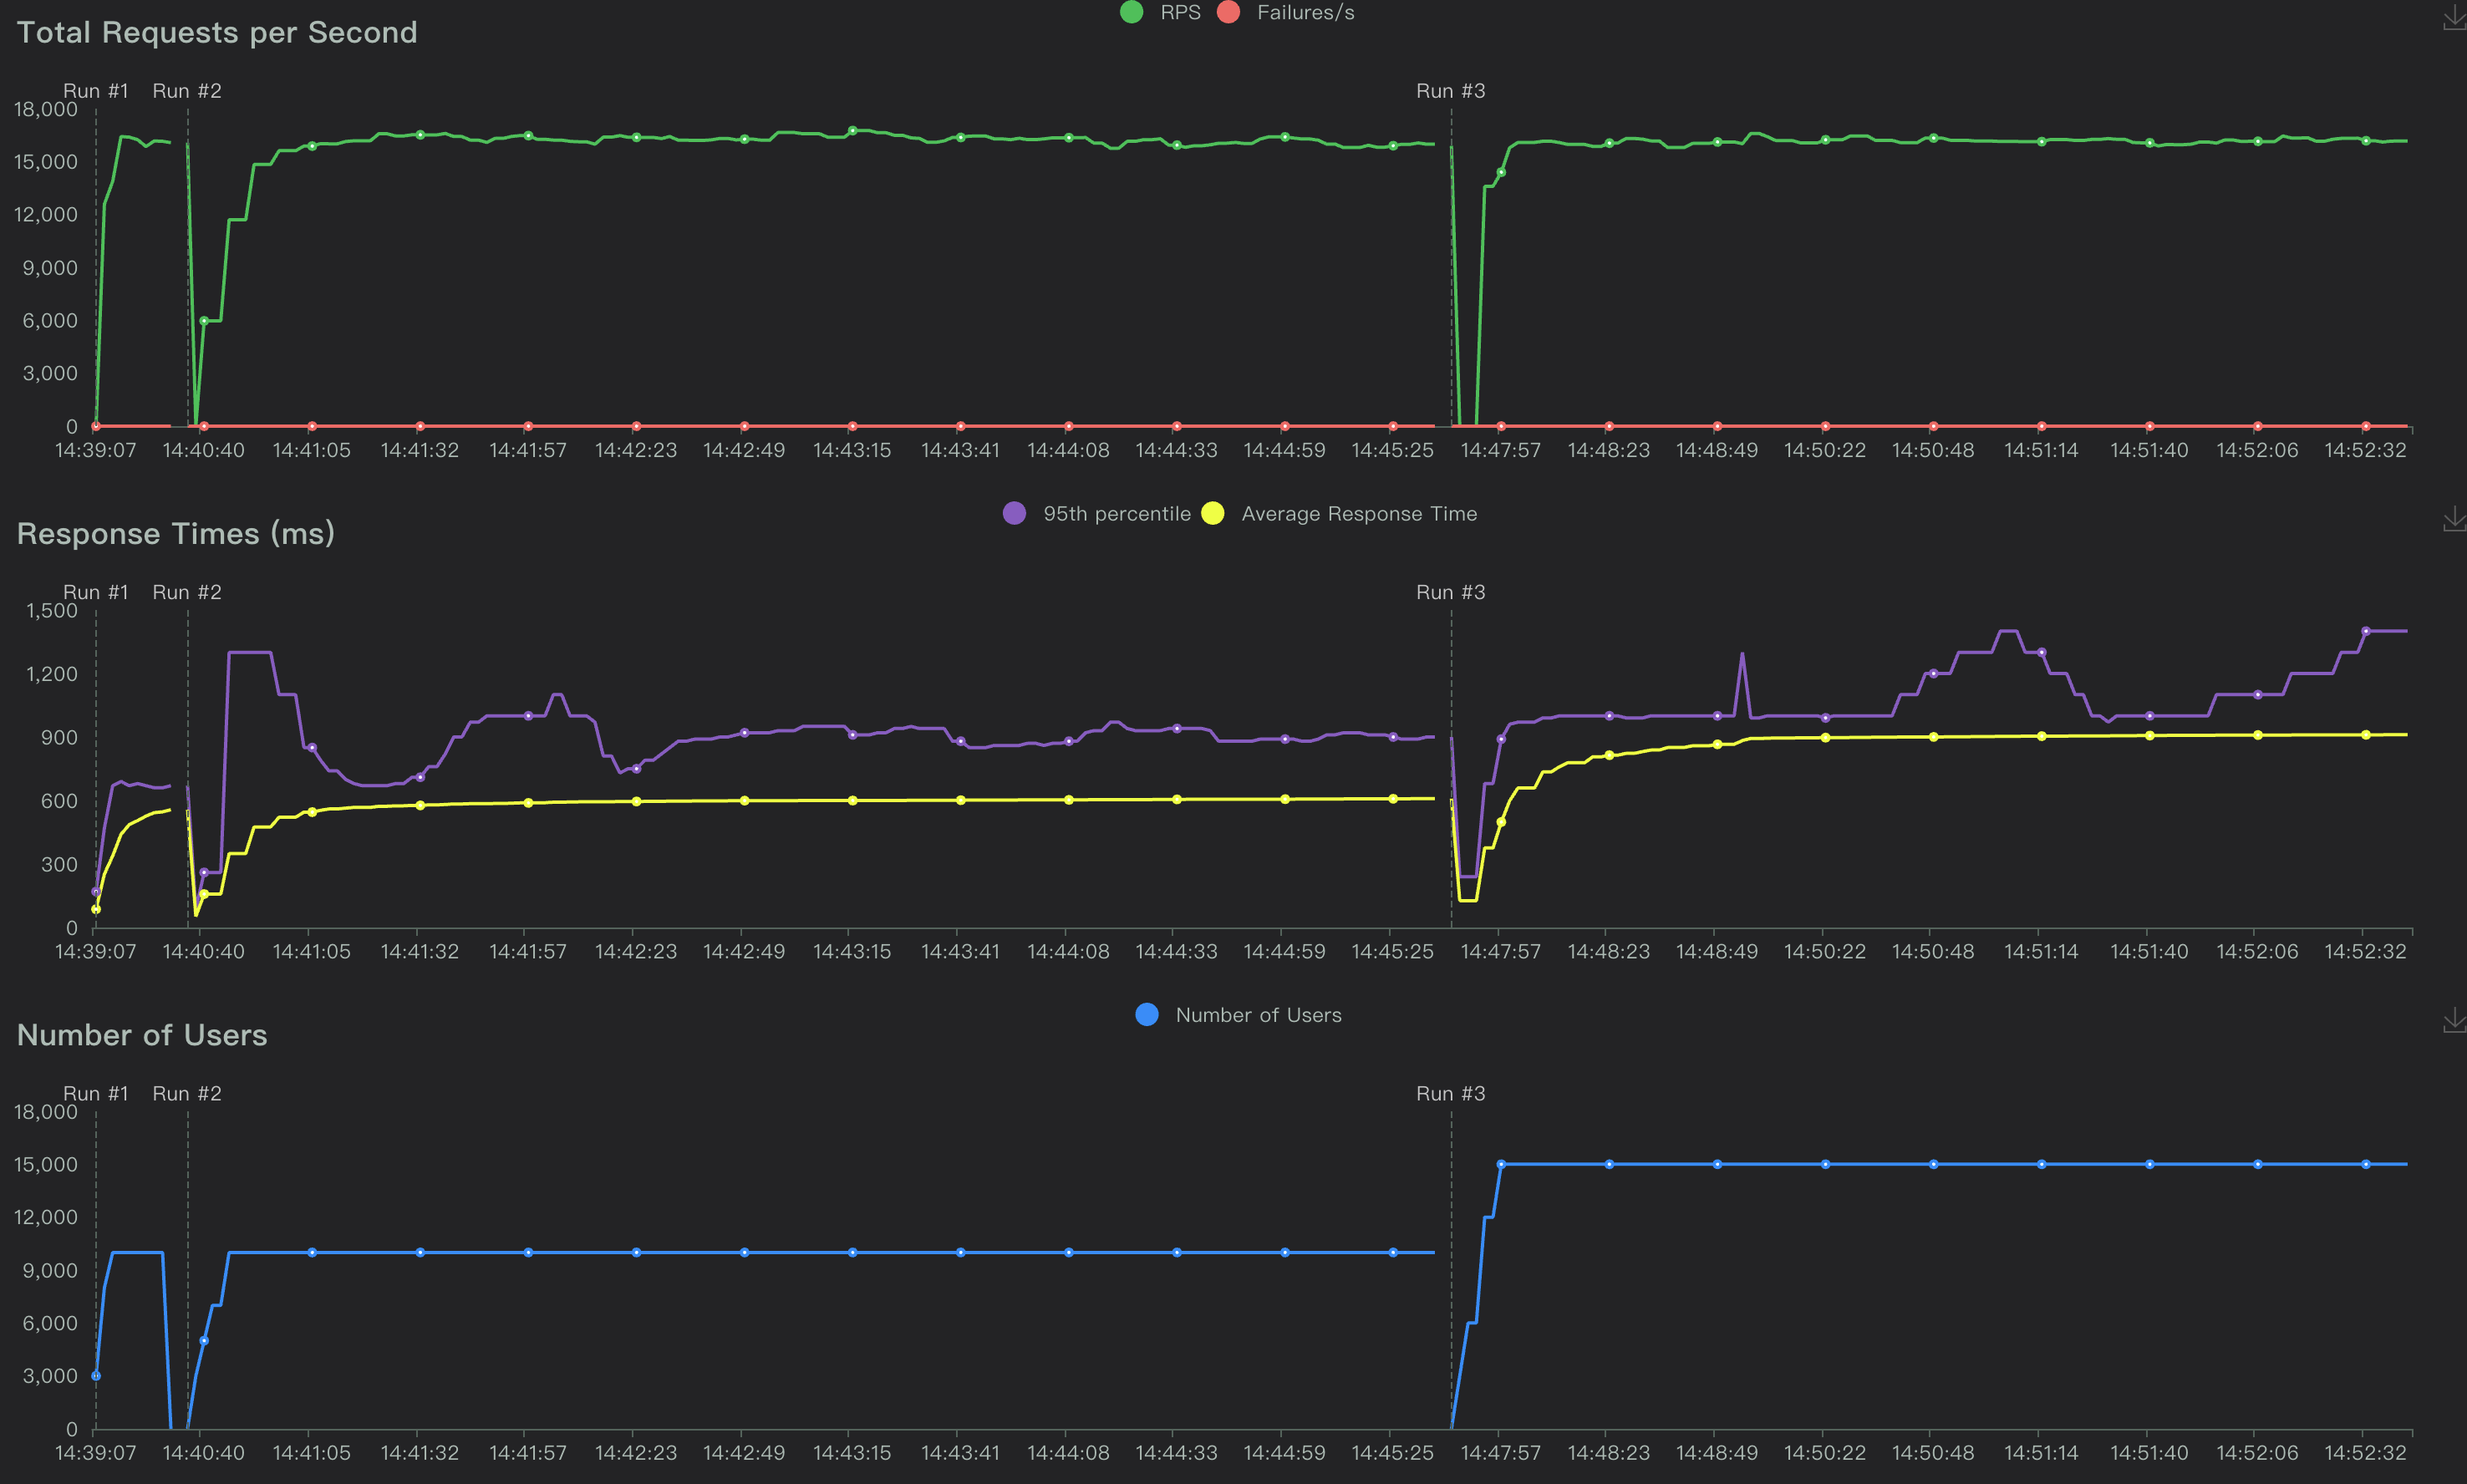This screenshot has height=1484, width=2467.
Task: Click RPS peak data point at 14:43:15
Action: [x=852, y=130]
